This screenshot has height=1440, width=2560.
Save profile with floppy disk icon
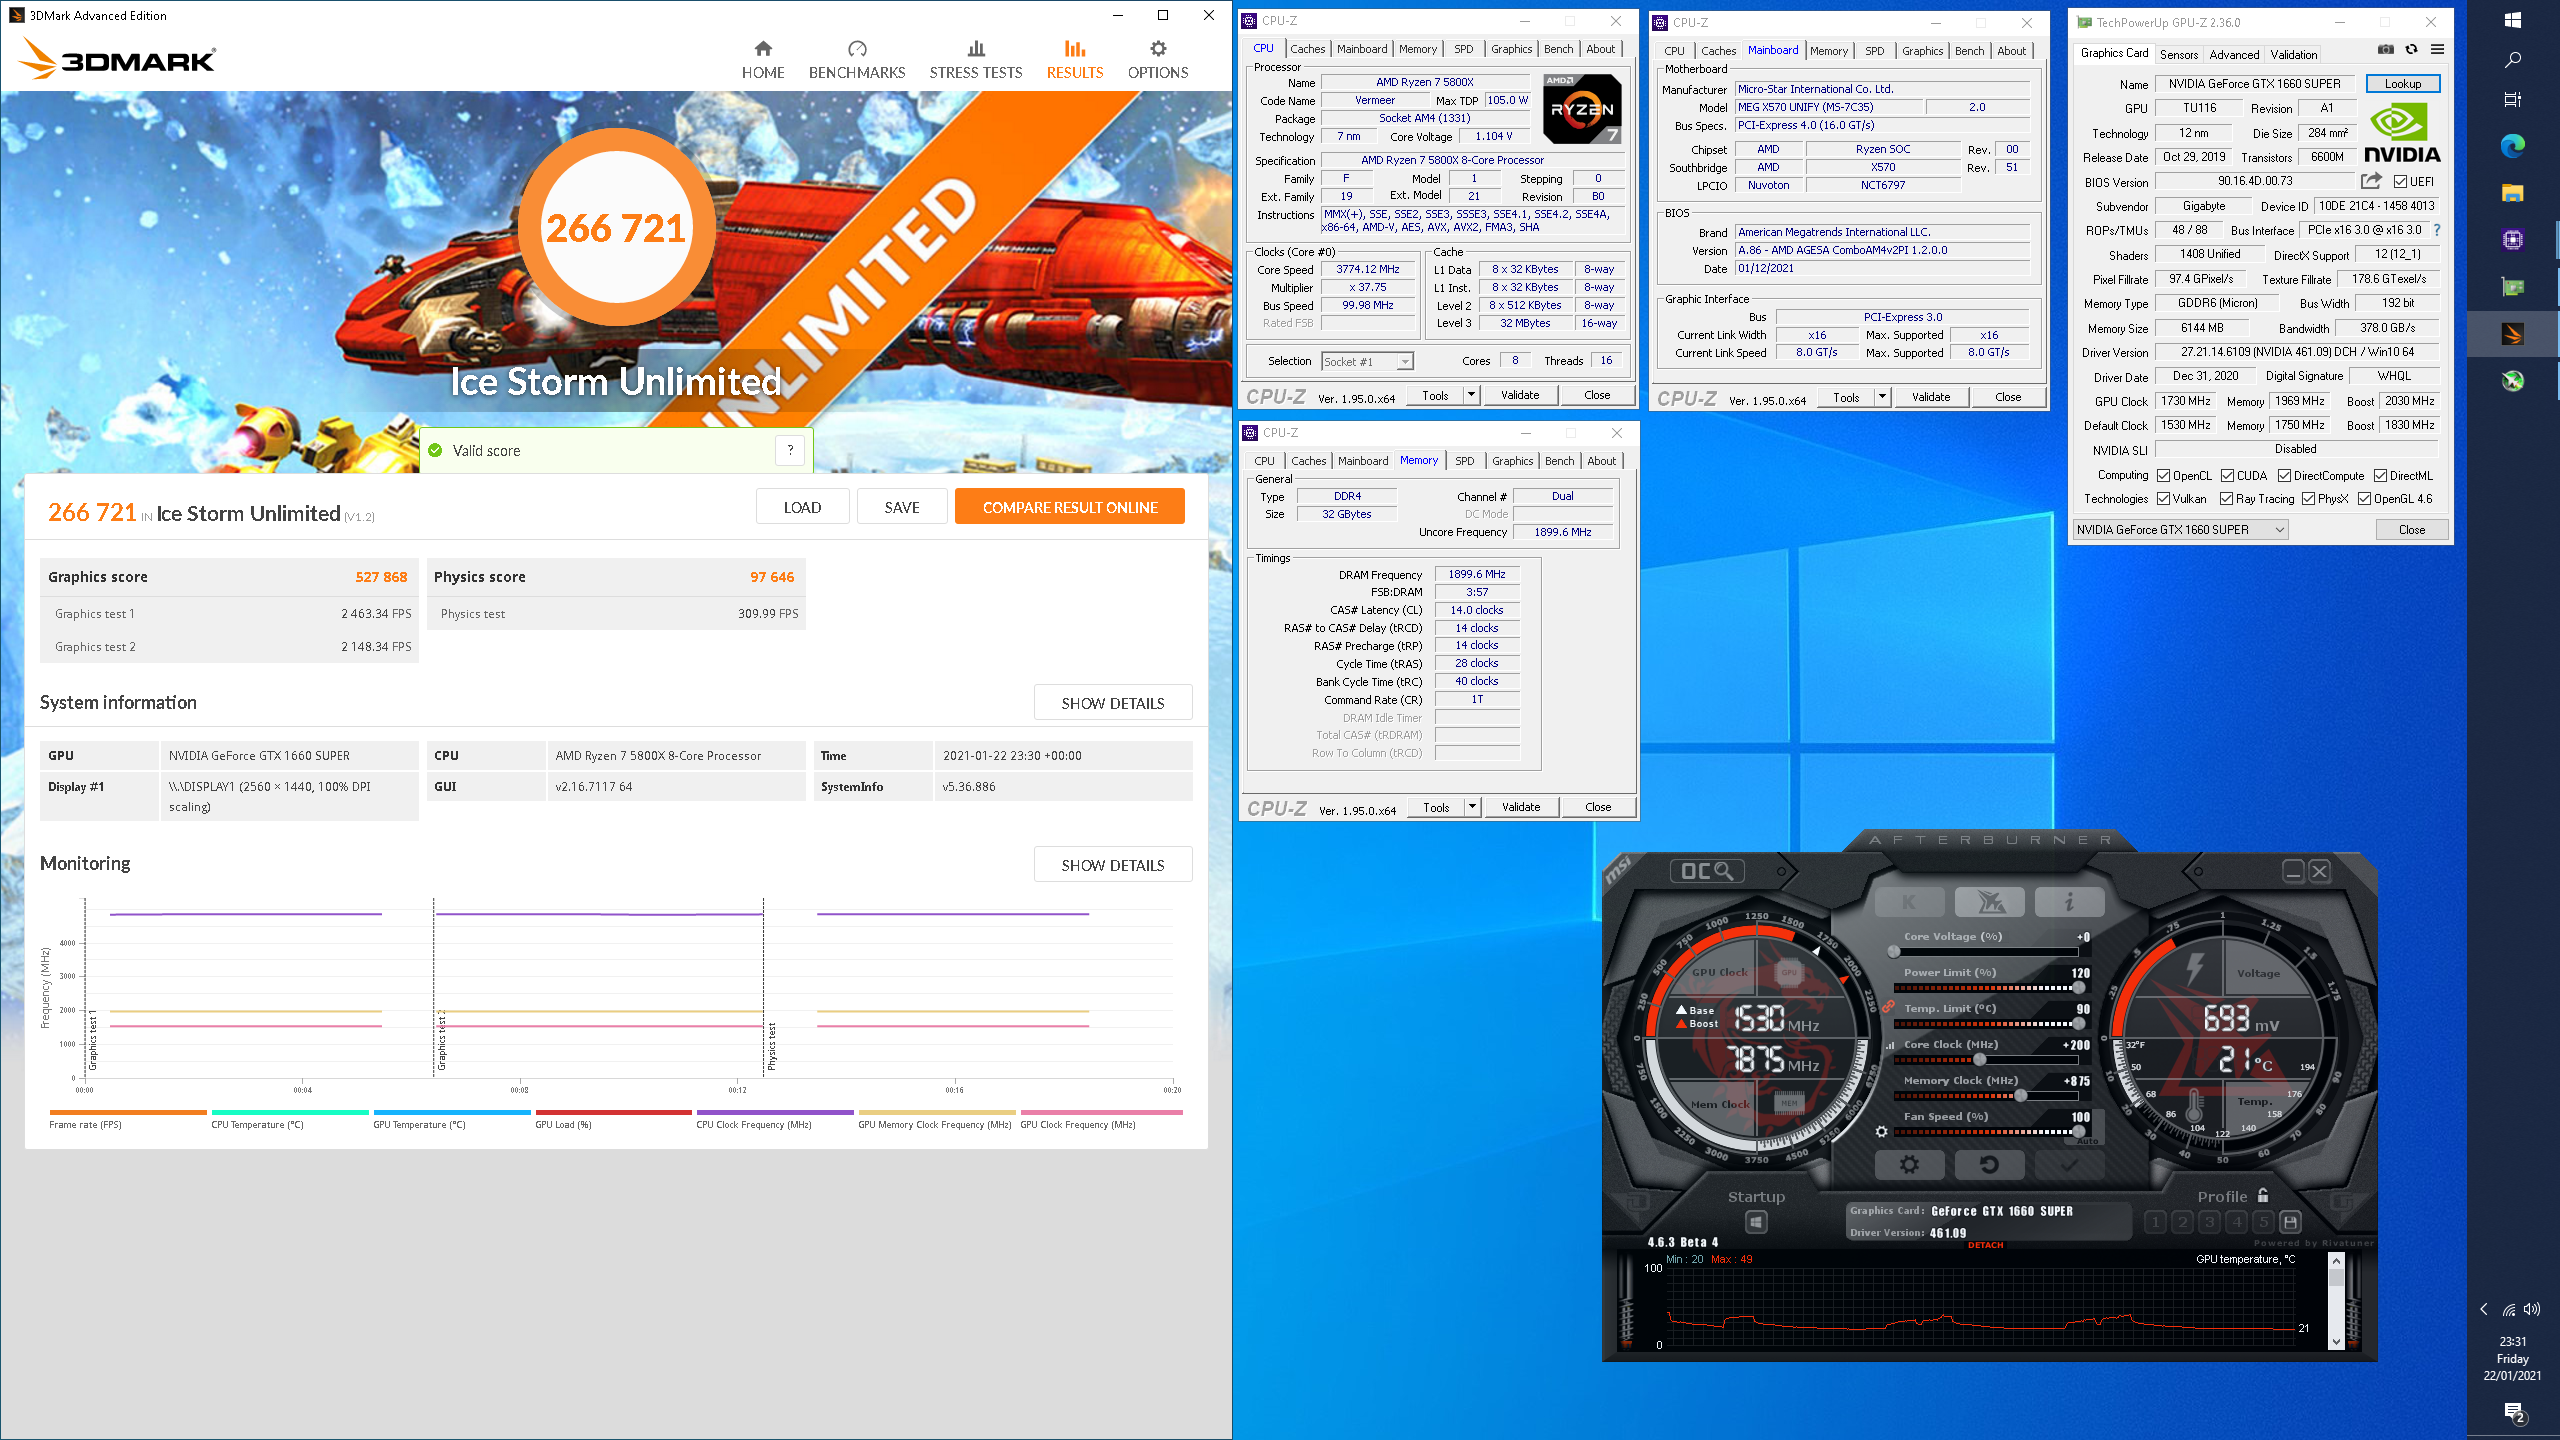pos(2291,1222)
